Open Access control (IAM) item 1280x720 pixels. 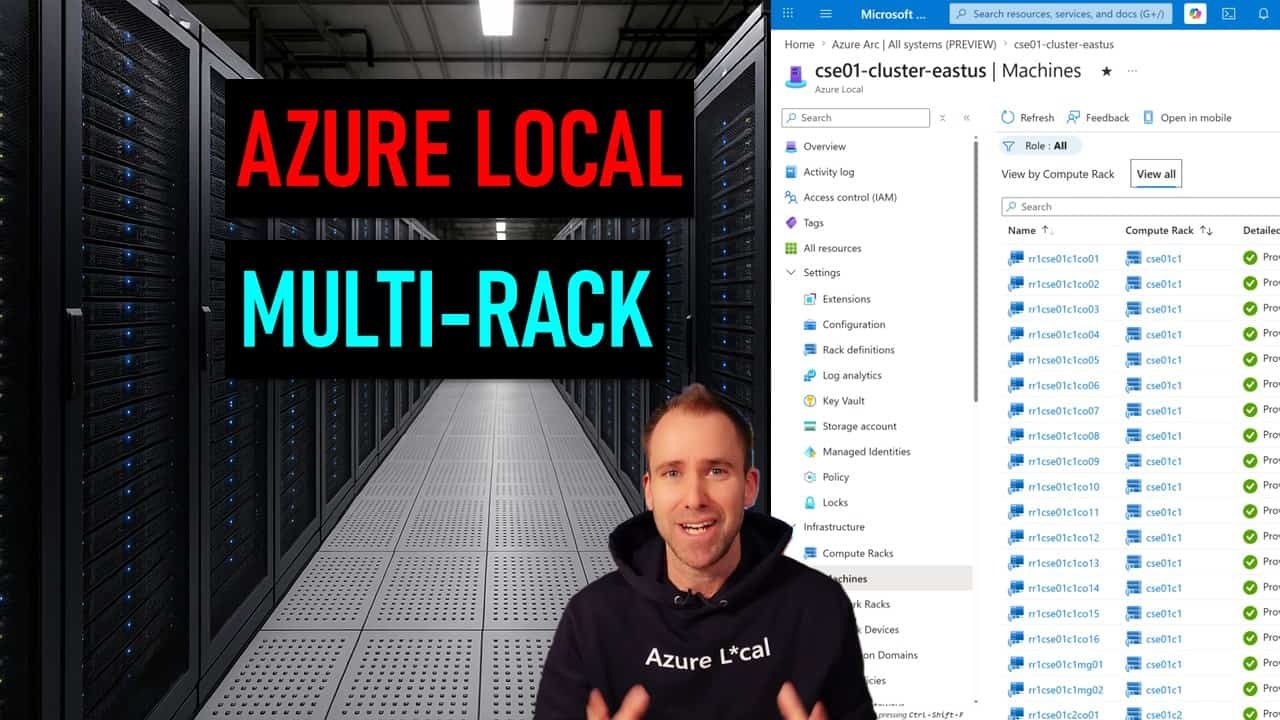click(850, 197)
